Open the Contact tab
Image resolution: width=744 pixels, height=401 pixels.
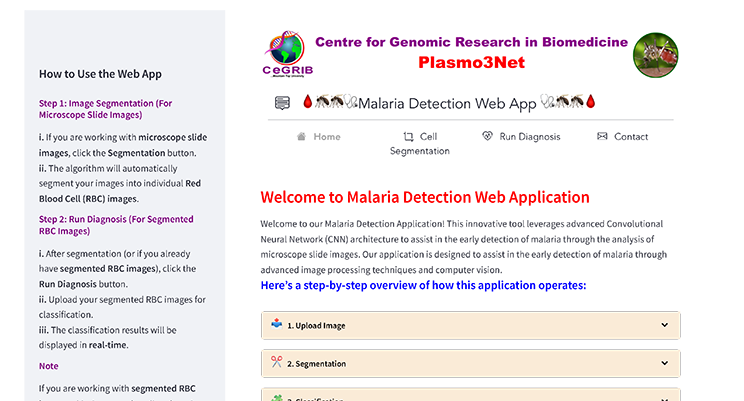[631, 137]
